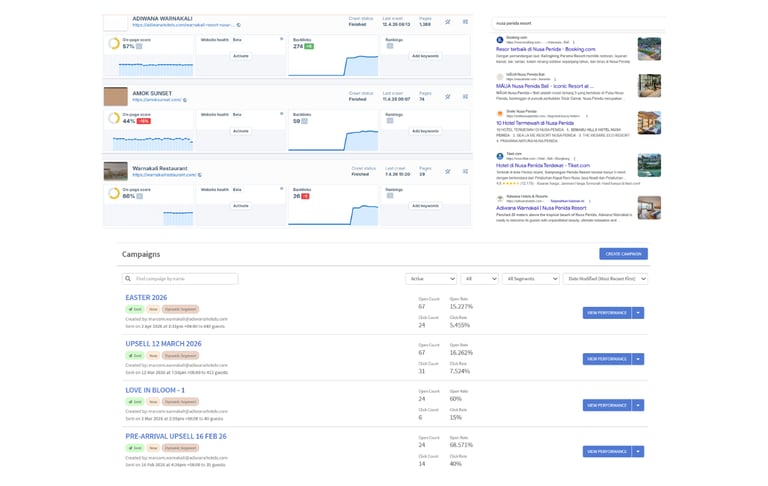Click the campaign name search field
The height and width of the screenshot is (486, 768).
180,279
